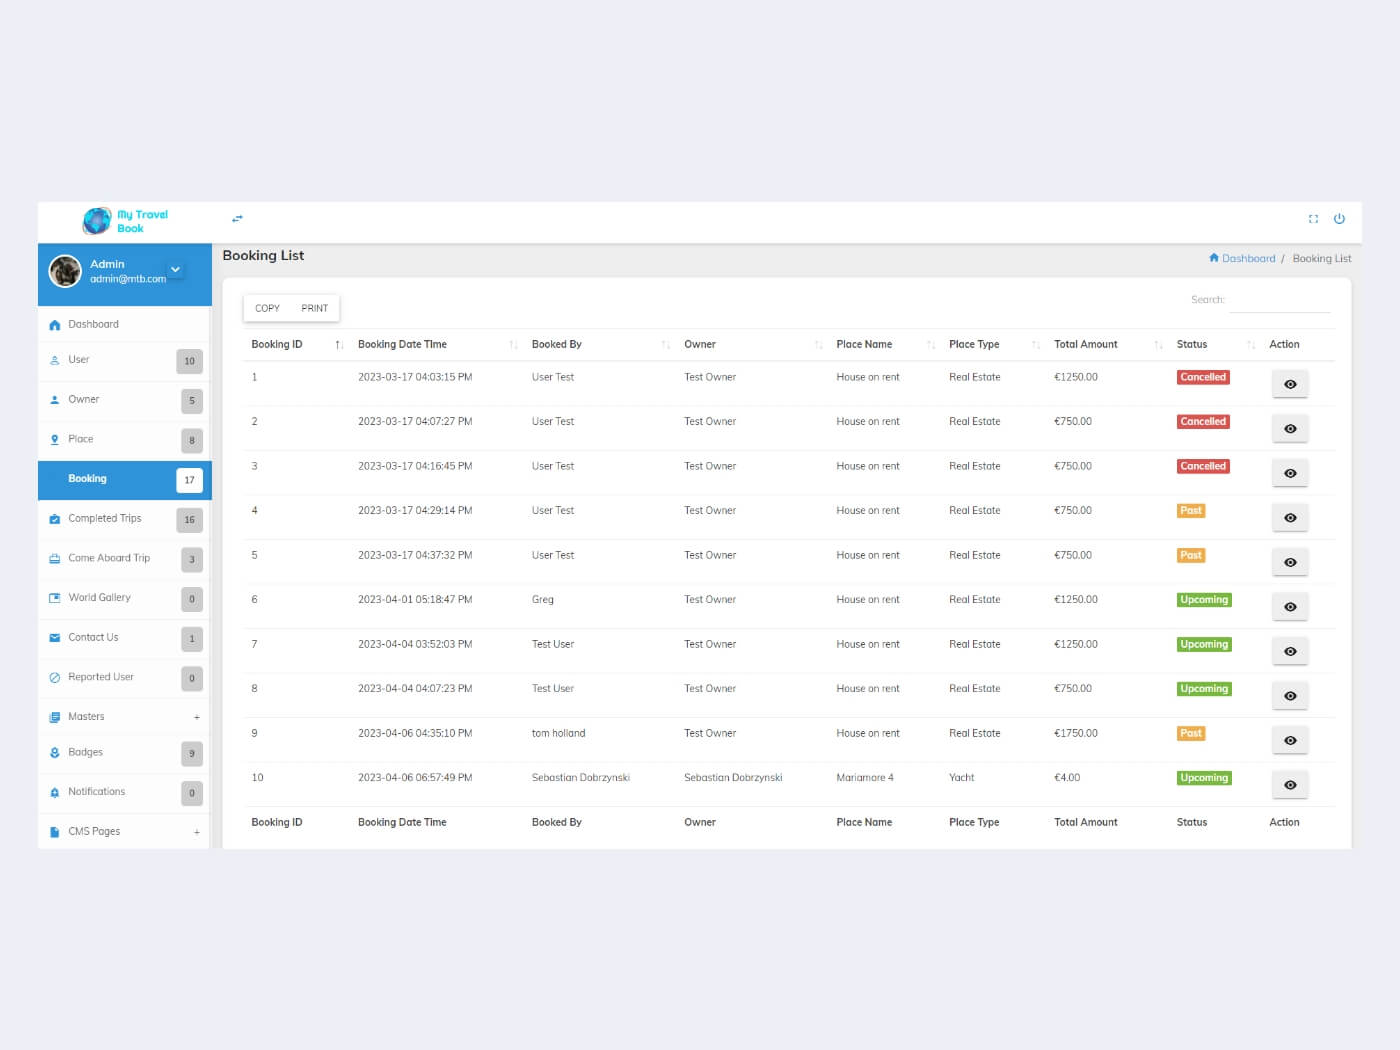Open booking 10 eye view button
This screenshot has height=1050, width=1400.
click(1289, 785)
